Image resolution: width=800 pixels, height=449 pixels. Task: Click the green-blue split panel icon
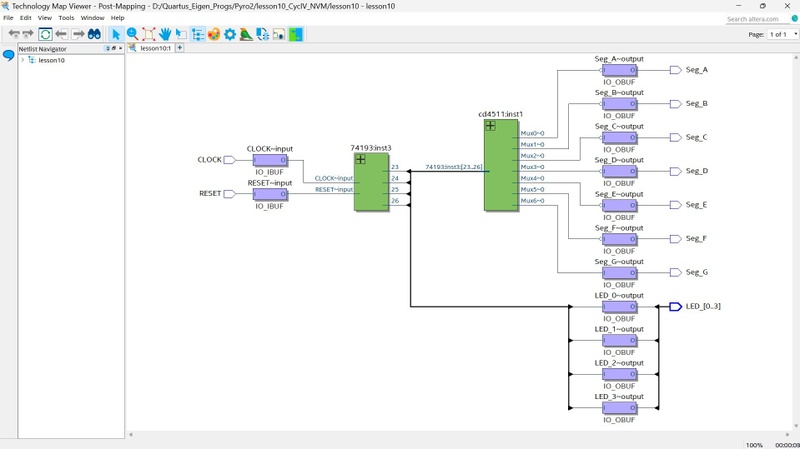[x=295, y=34]
